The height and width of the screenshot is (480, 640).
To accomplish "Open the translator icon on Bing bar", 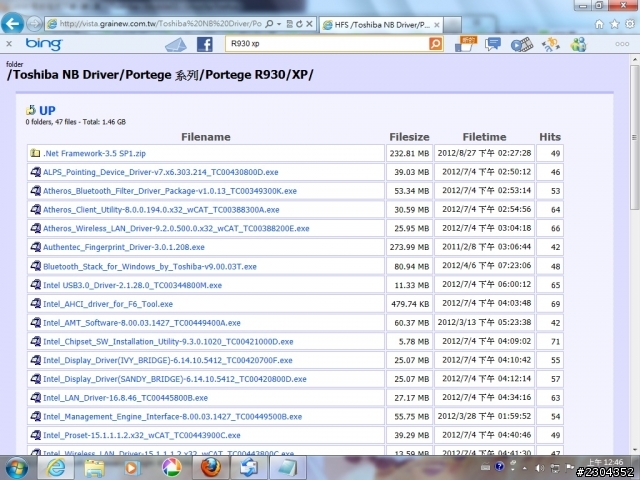I will coord(551,44).
